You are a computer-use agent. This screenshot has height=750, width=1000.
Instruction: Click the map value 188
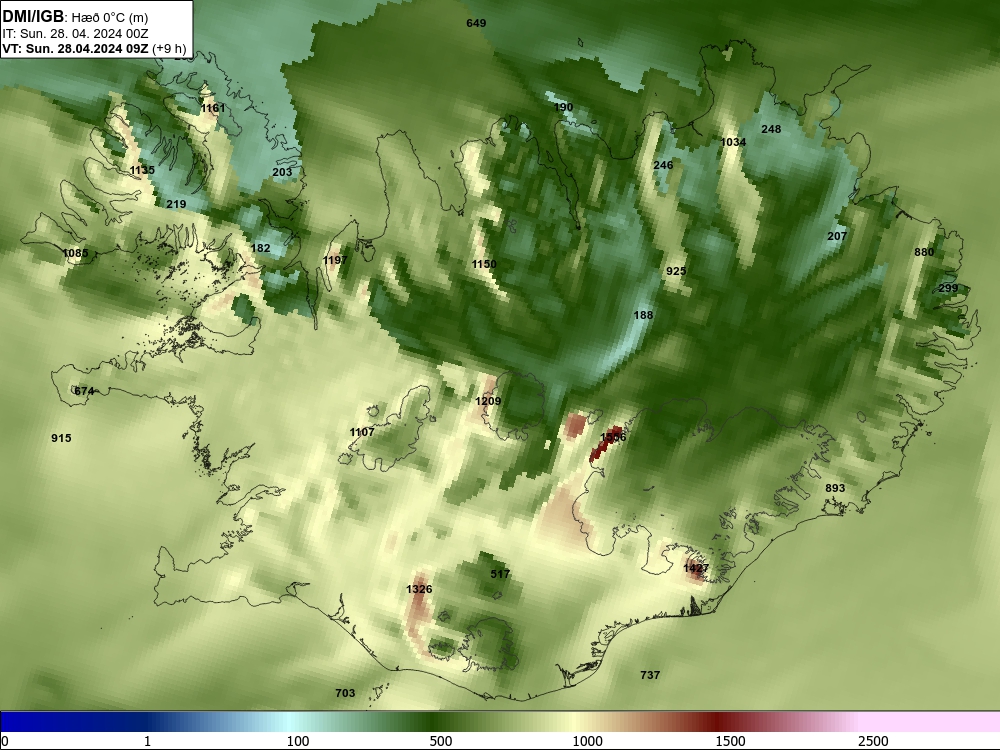(643, 315)
